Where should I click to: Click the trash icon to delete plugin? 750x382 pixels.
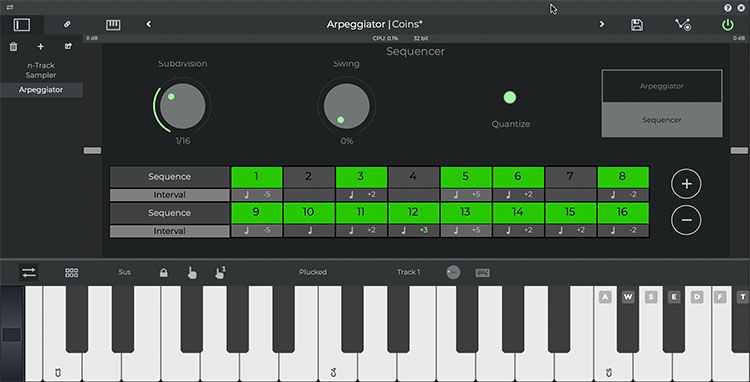[x=13, y=46]
